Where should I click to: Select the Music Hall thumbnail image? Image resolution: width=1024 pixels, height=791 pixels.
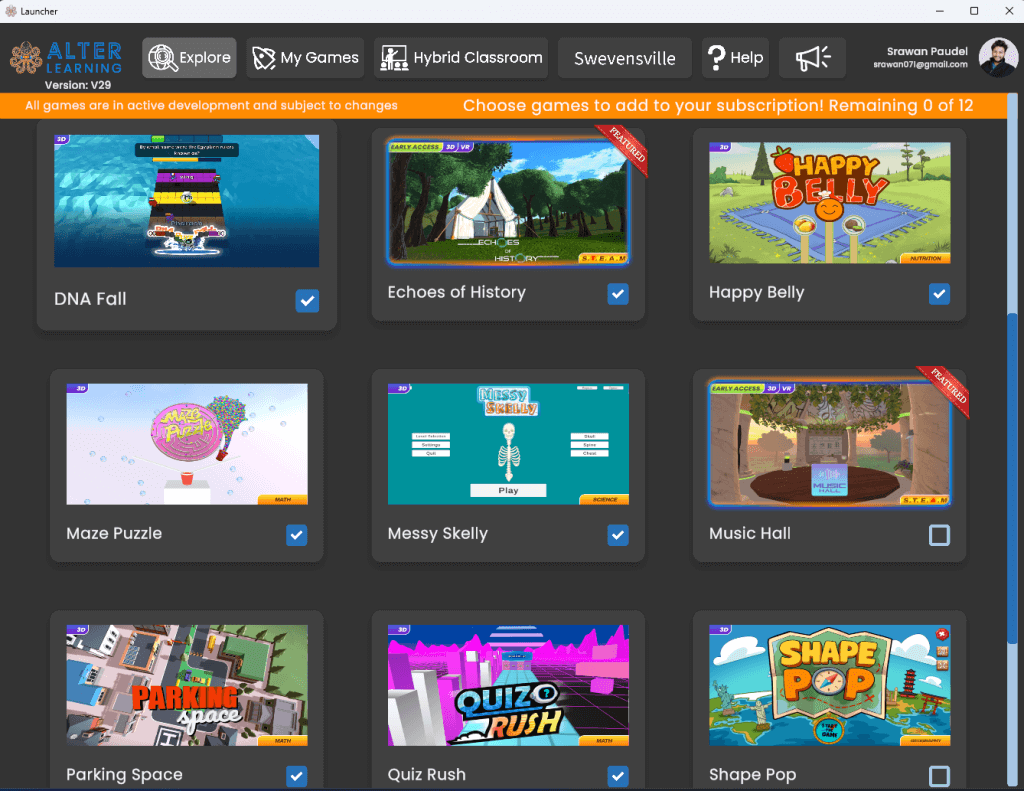(x=829, y=444)
